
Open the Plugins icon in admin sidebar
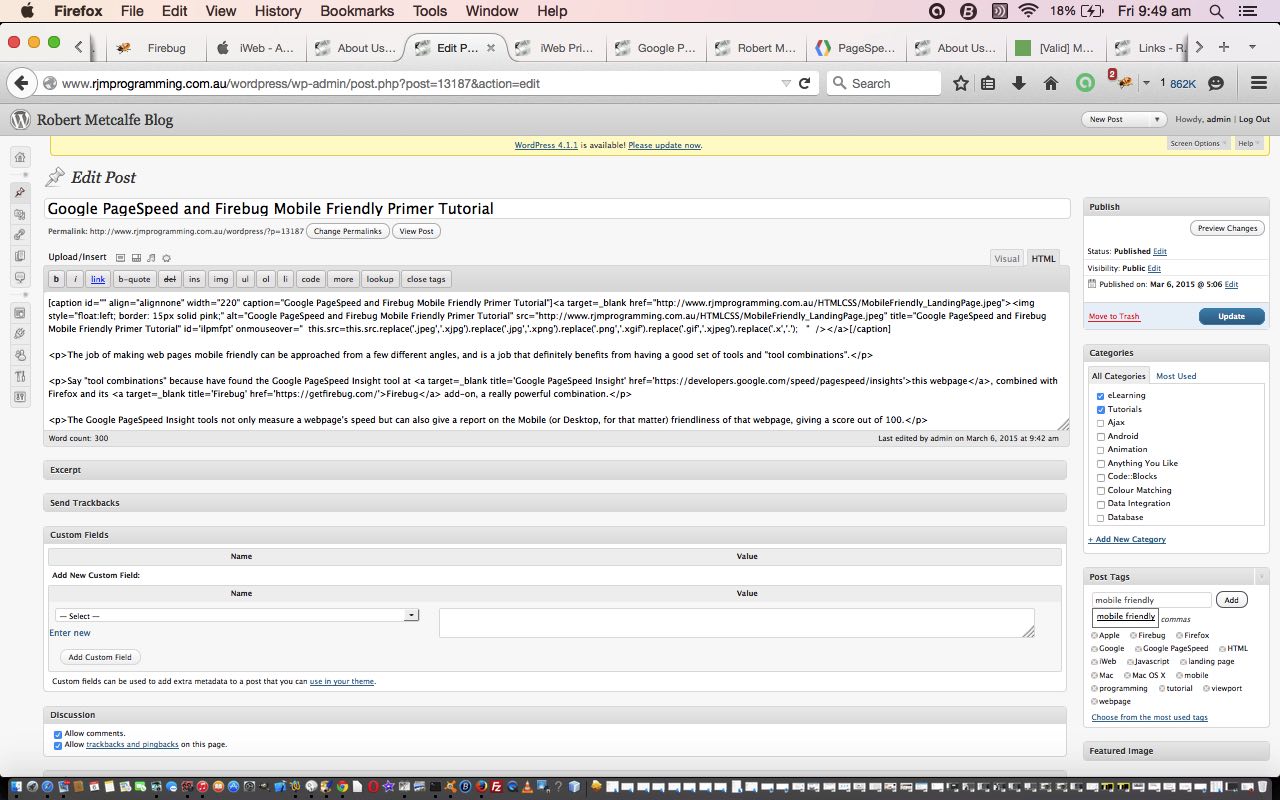20,334
